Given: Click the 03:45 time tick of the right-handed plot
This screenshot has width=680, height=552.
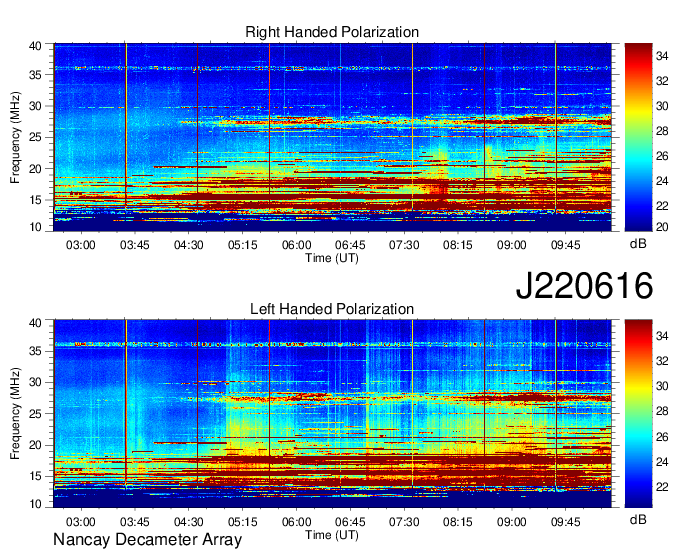Looking at the screenshot, I should pos(134,245).
